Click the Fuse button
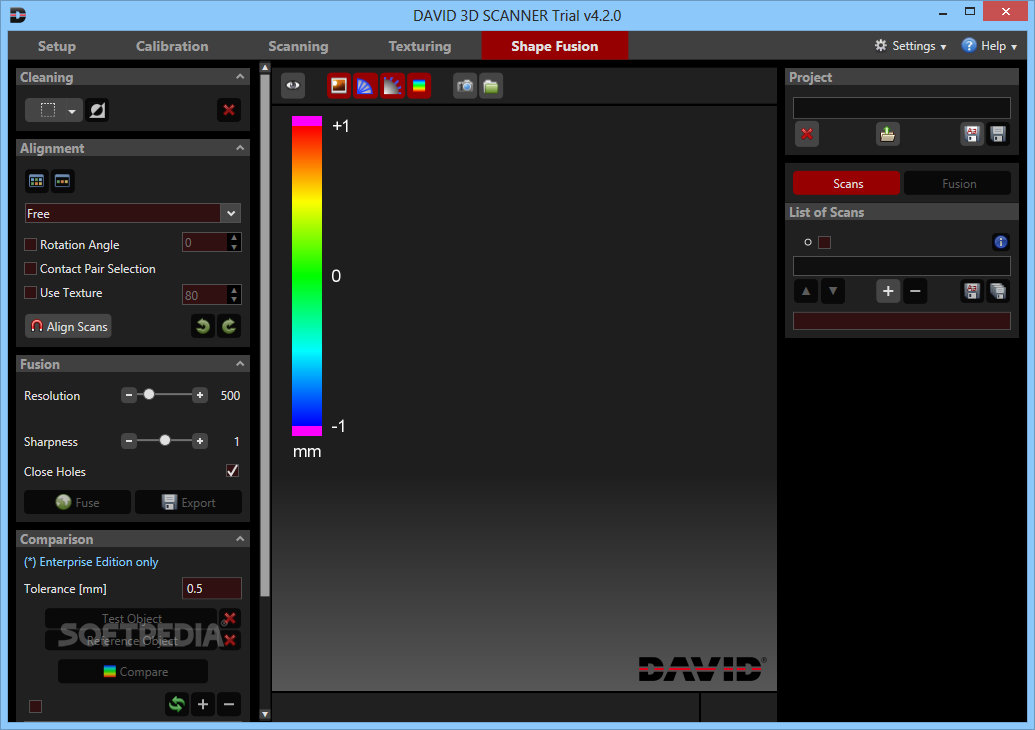 click(x=77, y=502)
